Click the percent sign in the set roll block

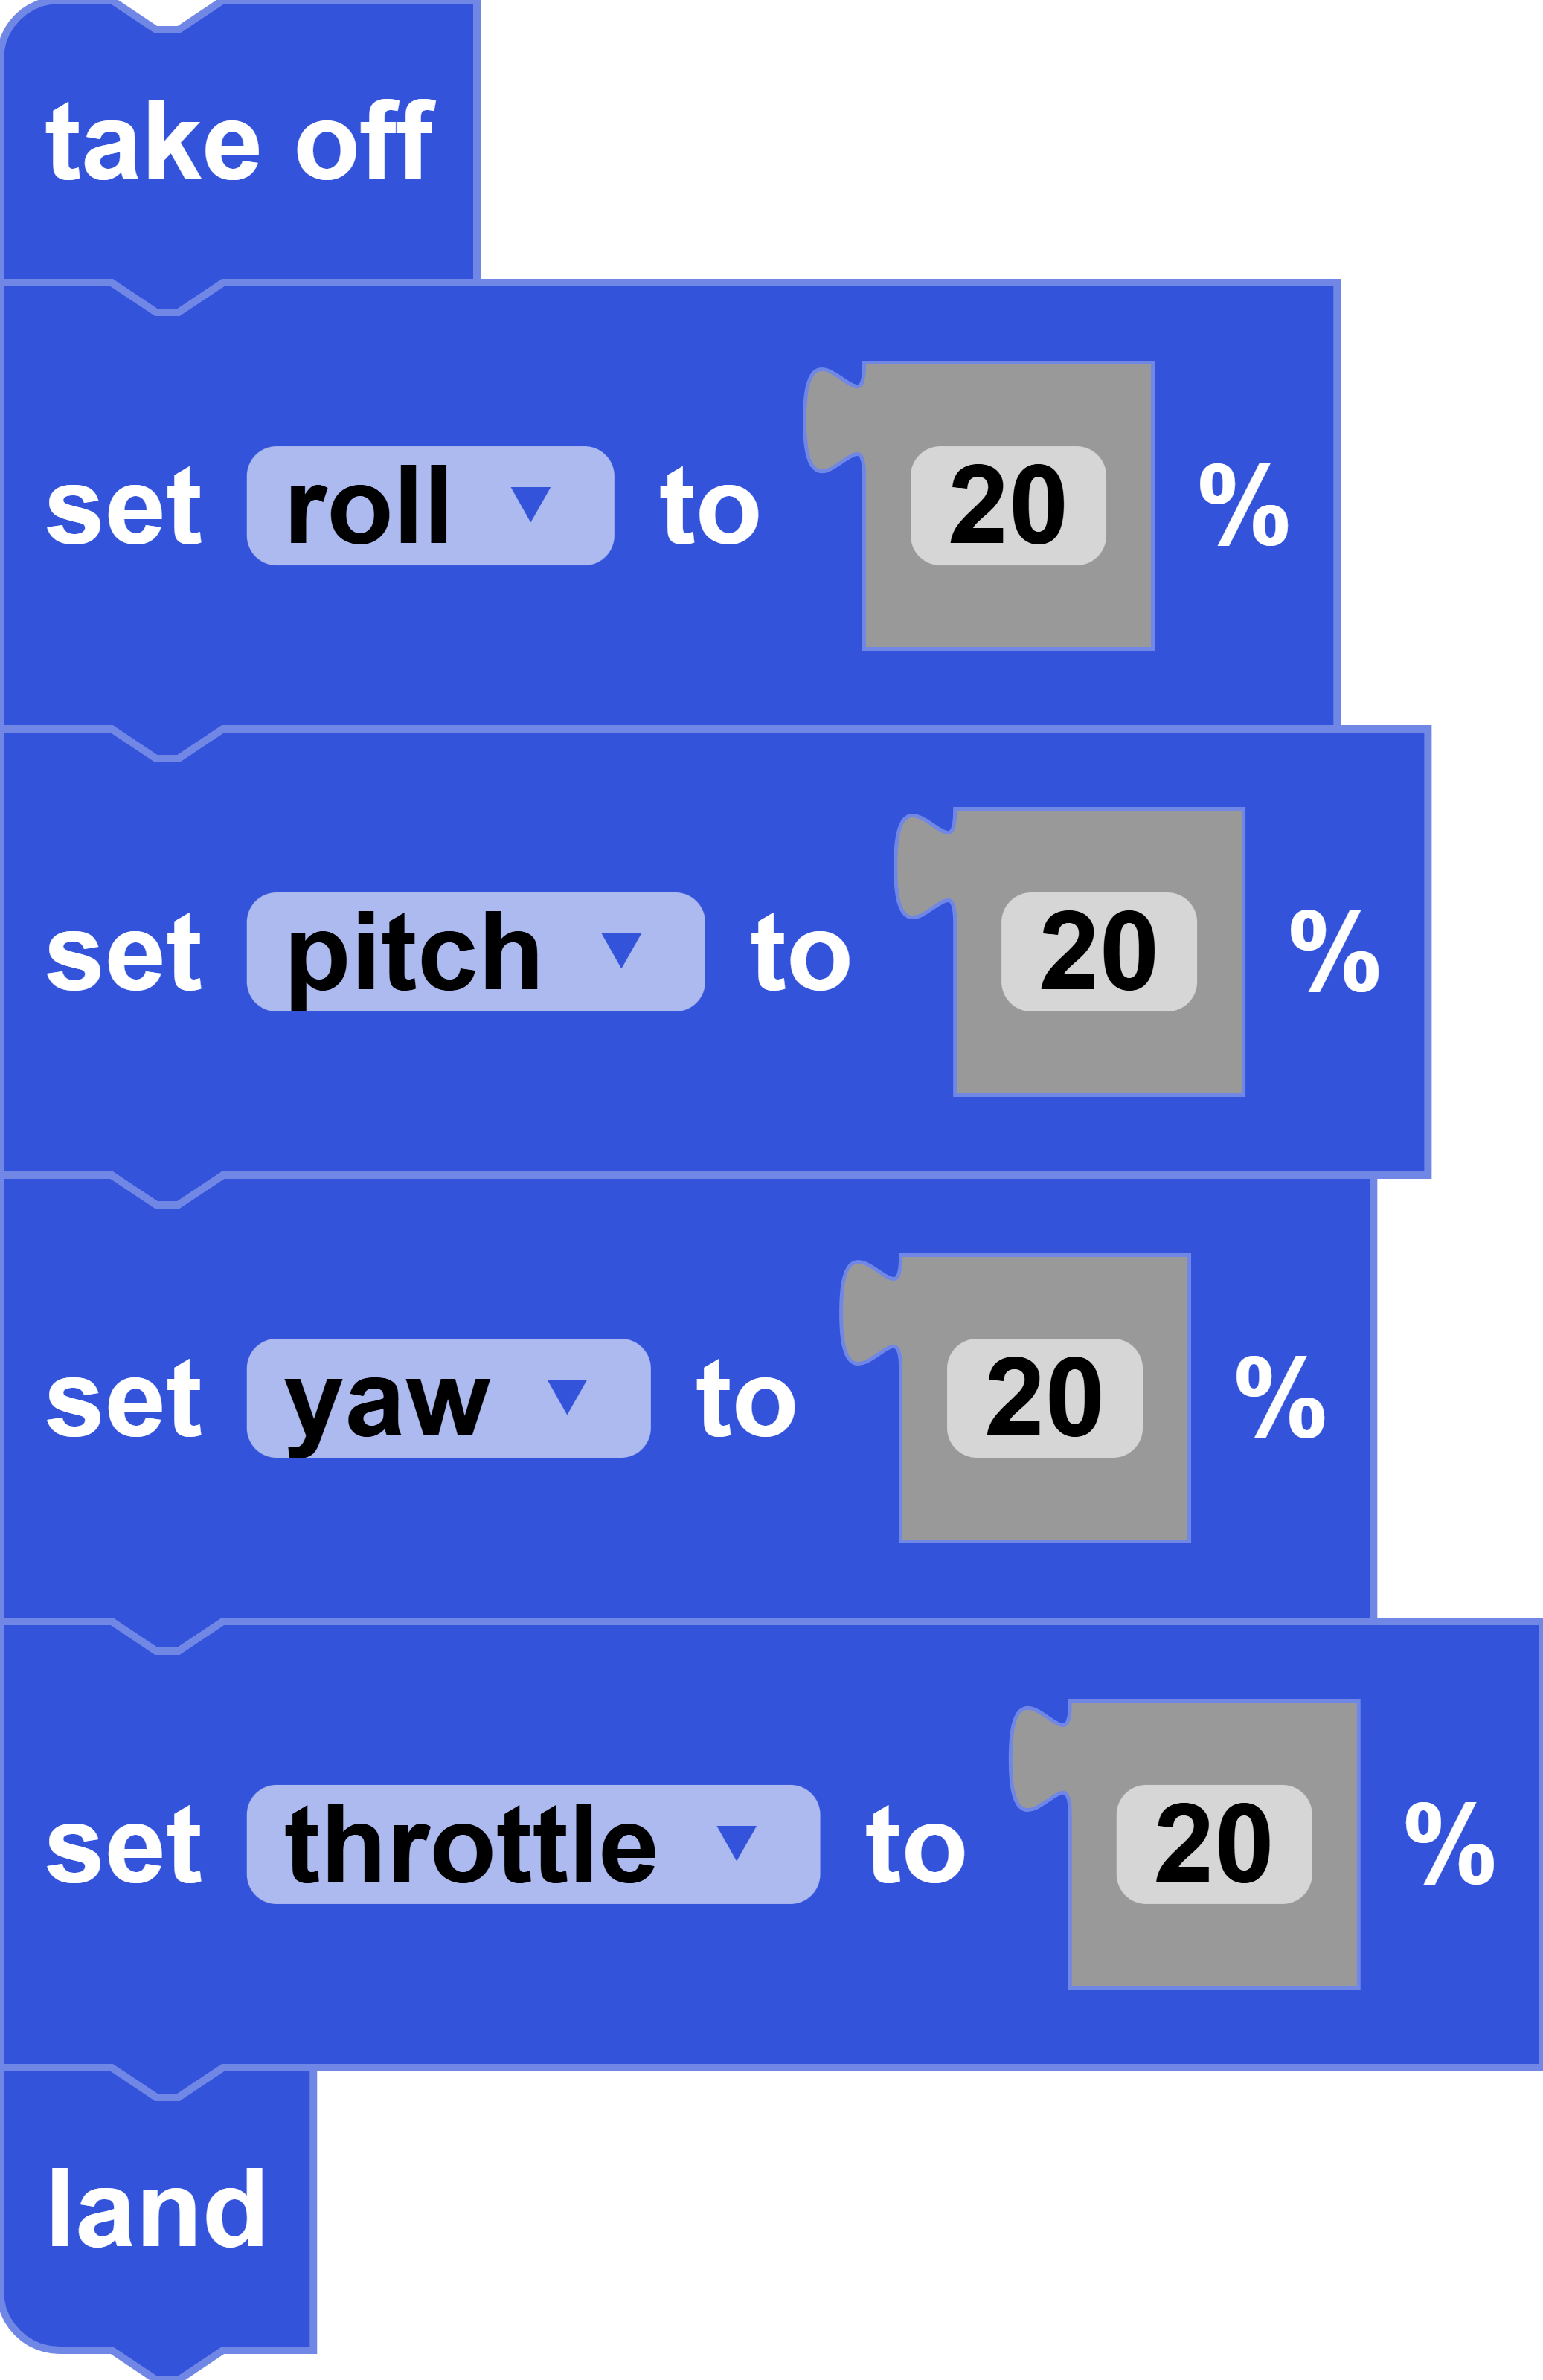pos(1243,506)
